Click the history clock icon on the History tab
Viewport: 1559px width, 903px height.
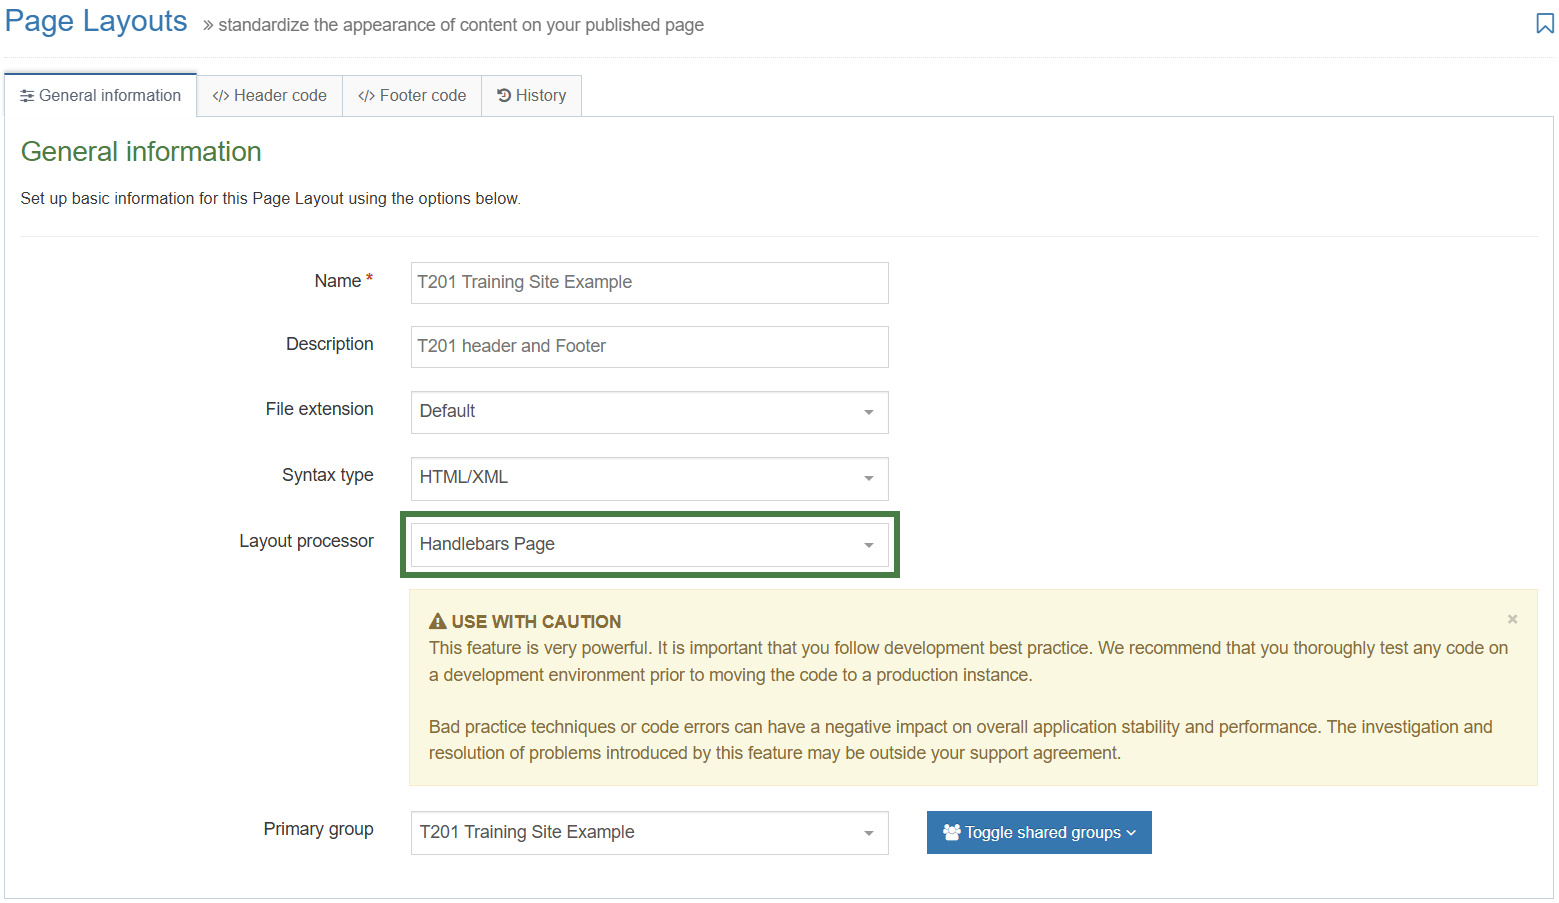[504, 96]
